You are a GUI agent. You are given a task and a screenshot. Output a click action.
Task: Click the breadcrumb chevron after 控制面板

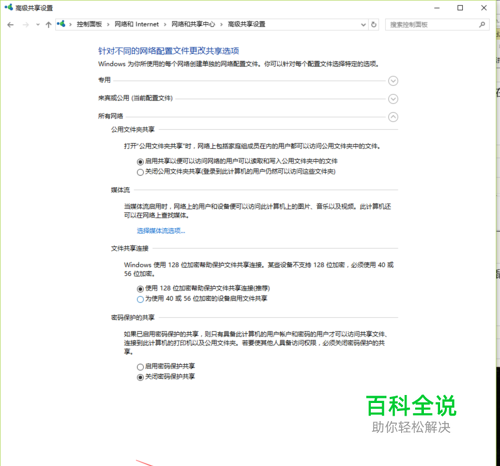108,25
